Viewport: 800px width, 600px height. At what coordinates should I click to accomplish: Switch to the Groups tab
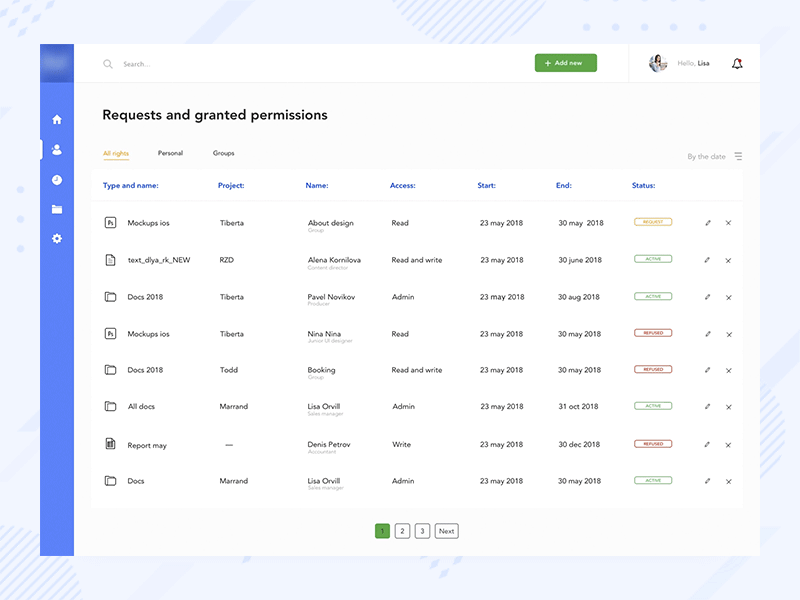(x=223, y=153)
